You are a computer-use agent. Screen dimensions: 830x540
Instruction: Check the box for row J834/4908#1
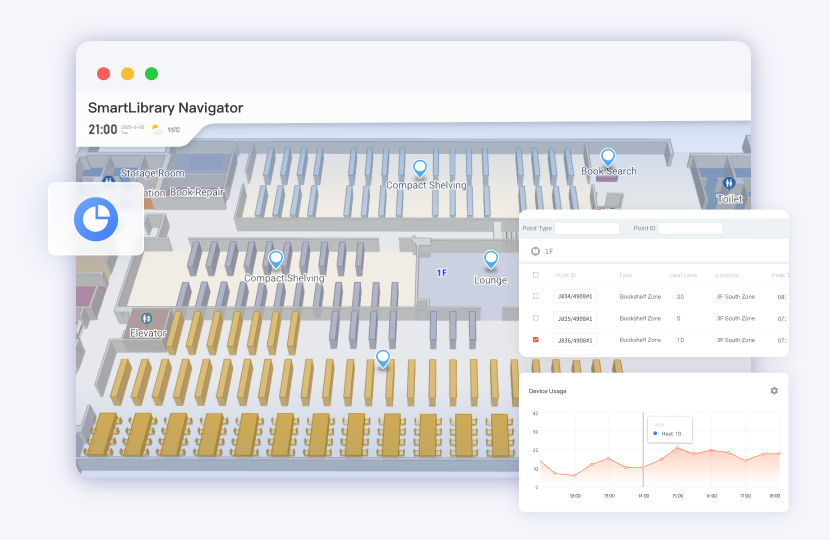[x=536, y=296]
